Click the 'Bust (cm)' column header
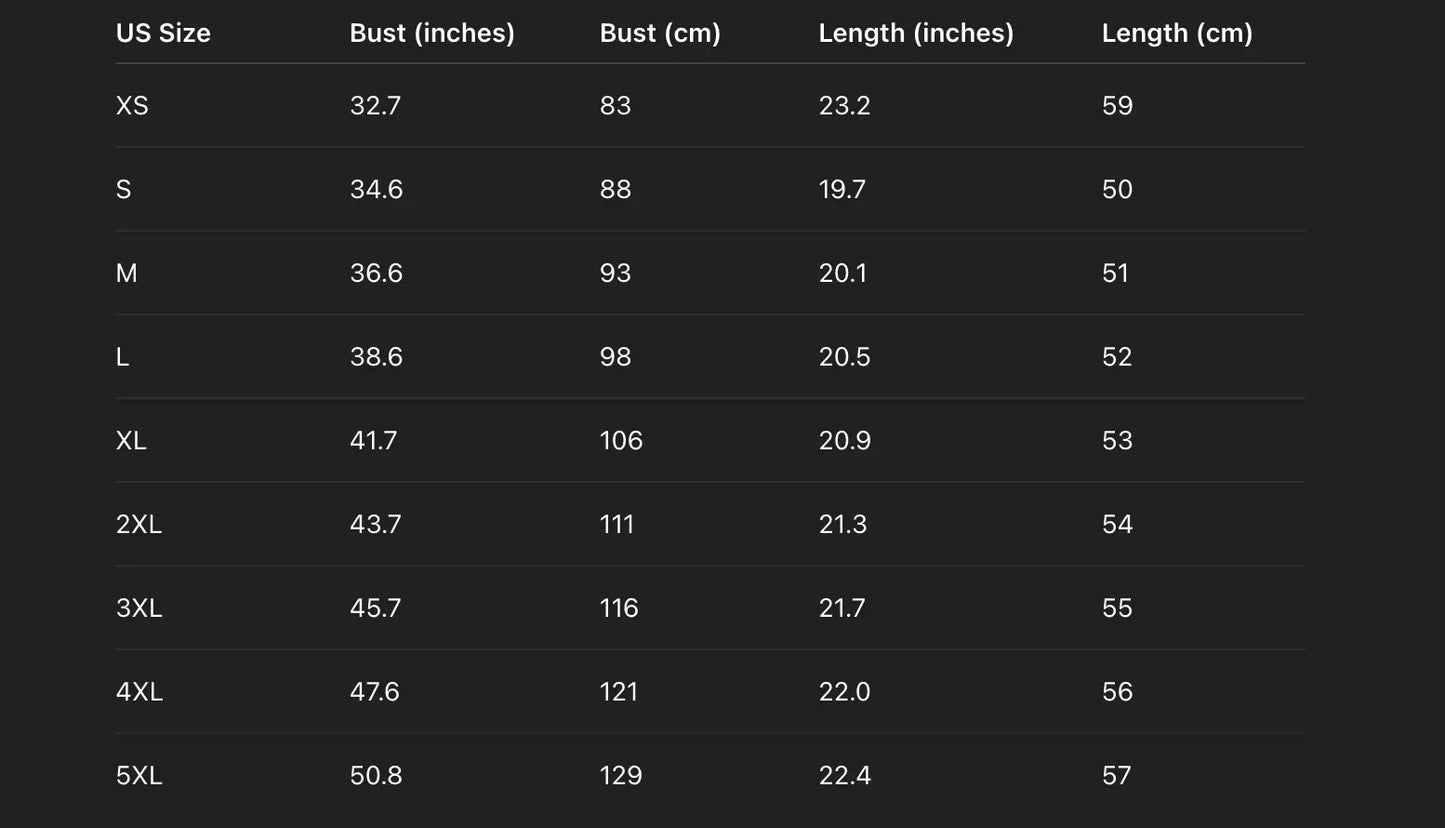 click(x=660, y=33)
